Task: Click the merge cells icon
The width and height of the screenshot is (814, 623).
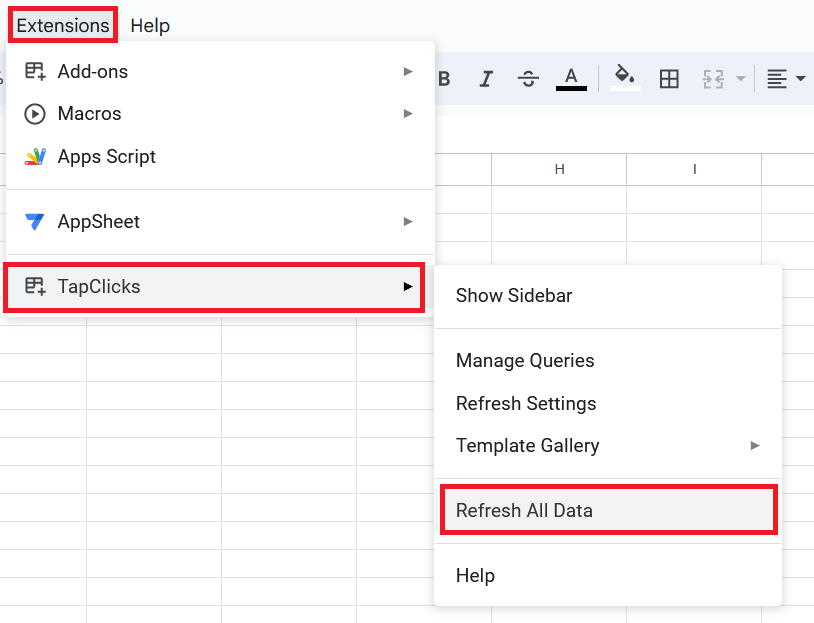Action: click(x=713, y=79)
